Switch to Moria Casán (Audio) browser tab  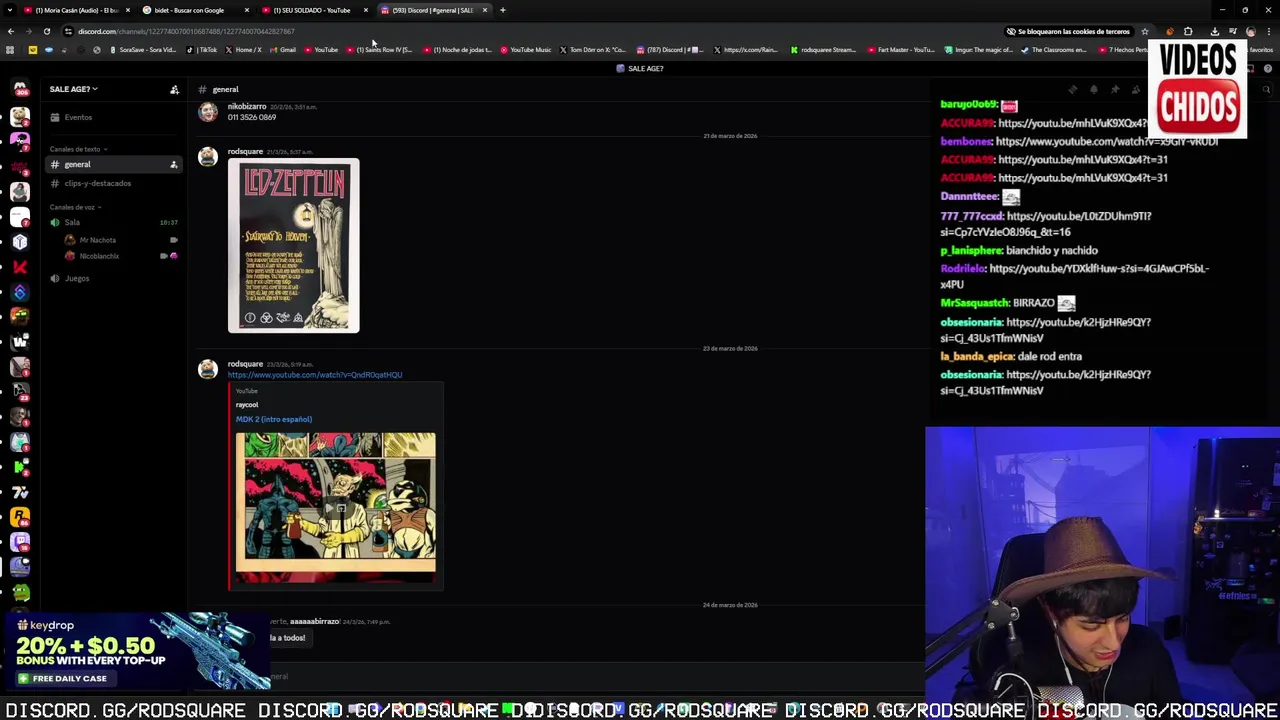pyautogui.click(x=77, y=10)
